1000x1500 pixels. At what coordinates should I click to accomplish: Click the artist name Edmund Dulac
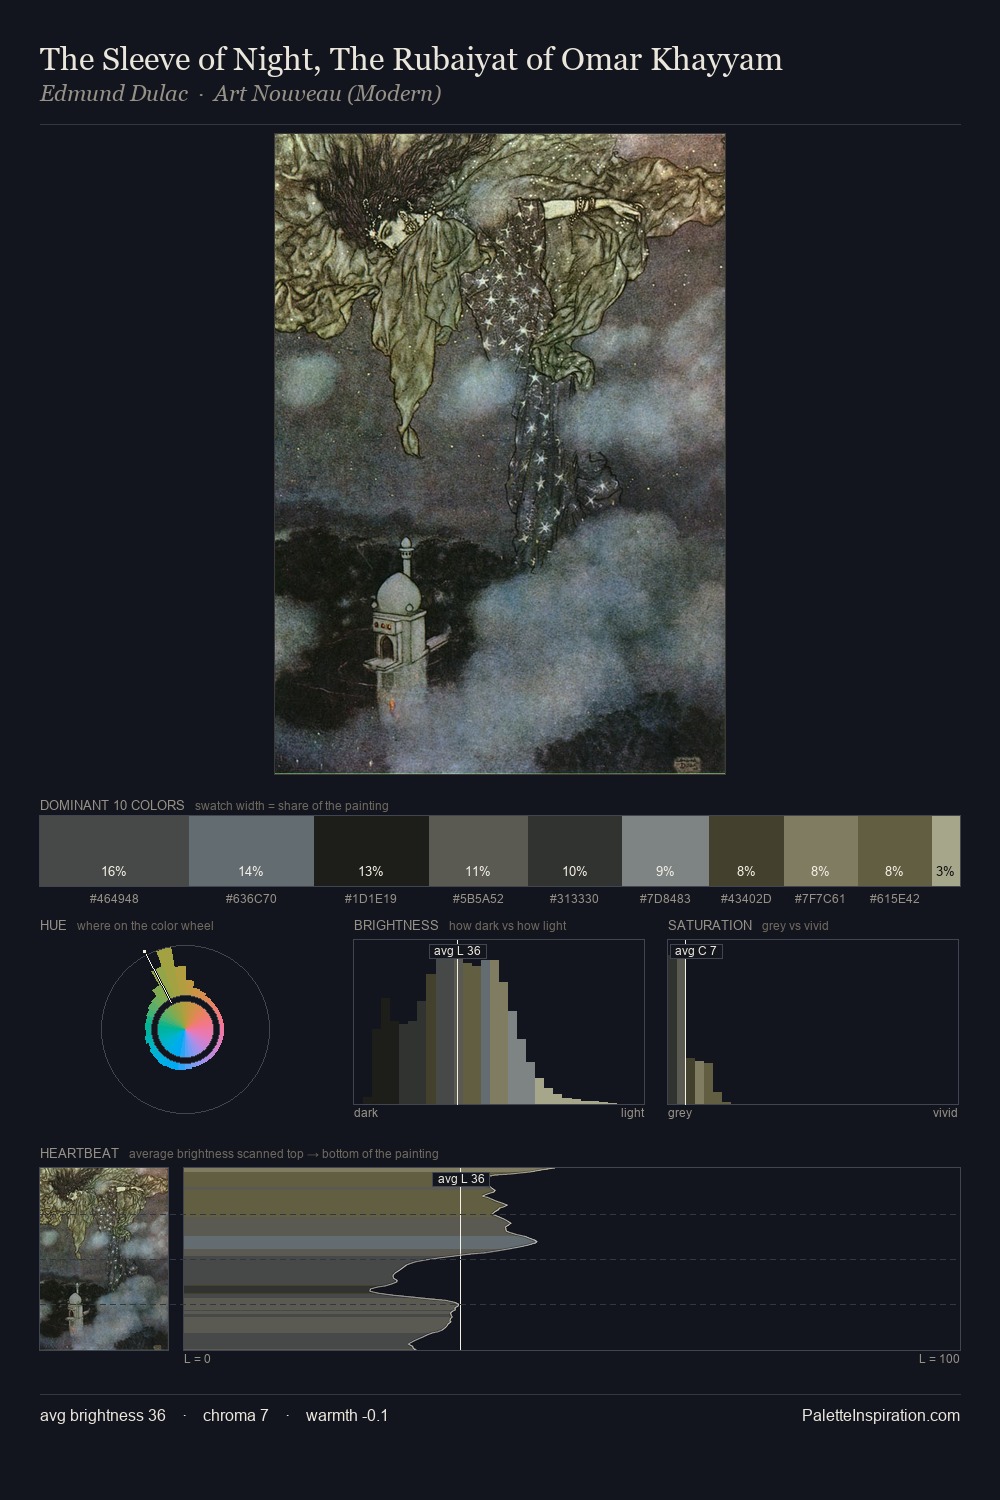tap(114, 94)
